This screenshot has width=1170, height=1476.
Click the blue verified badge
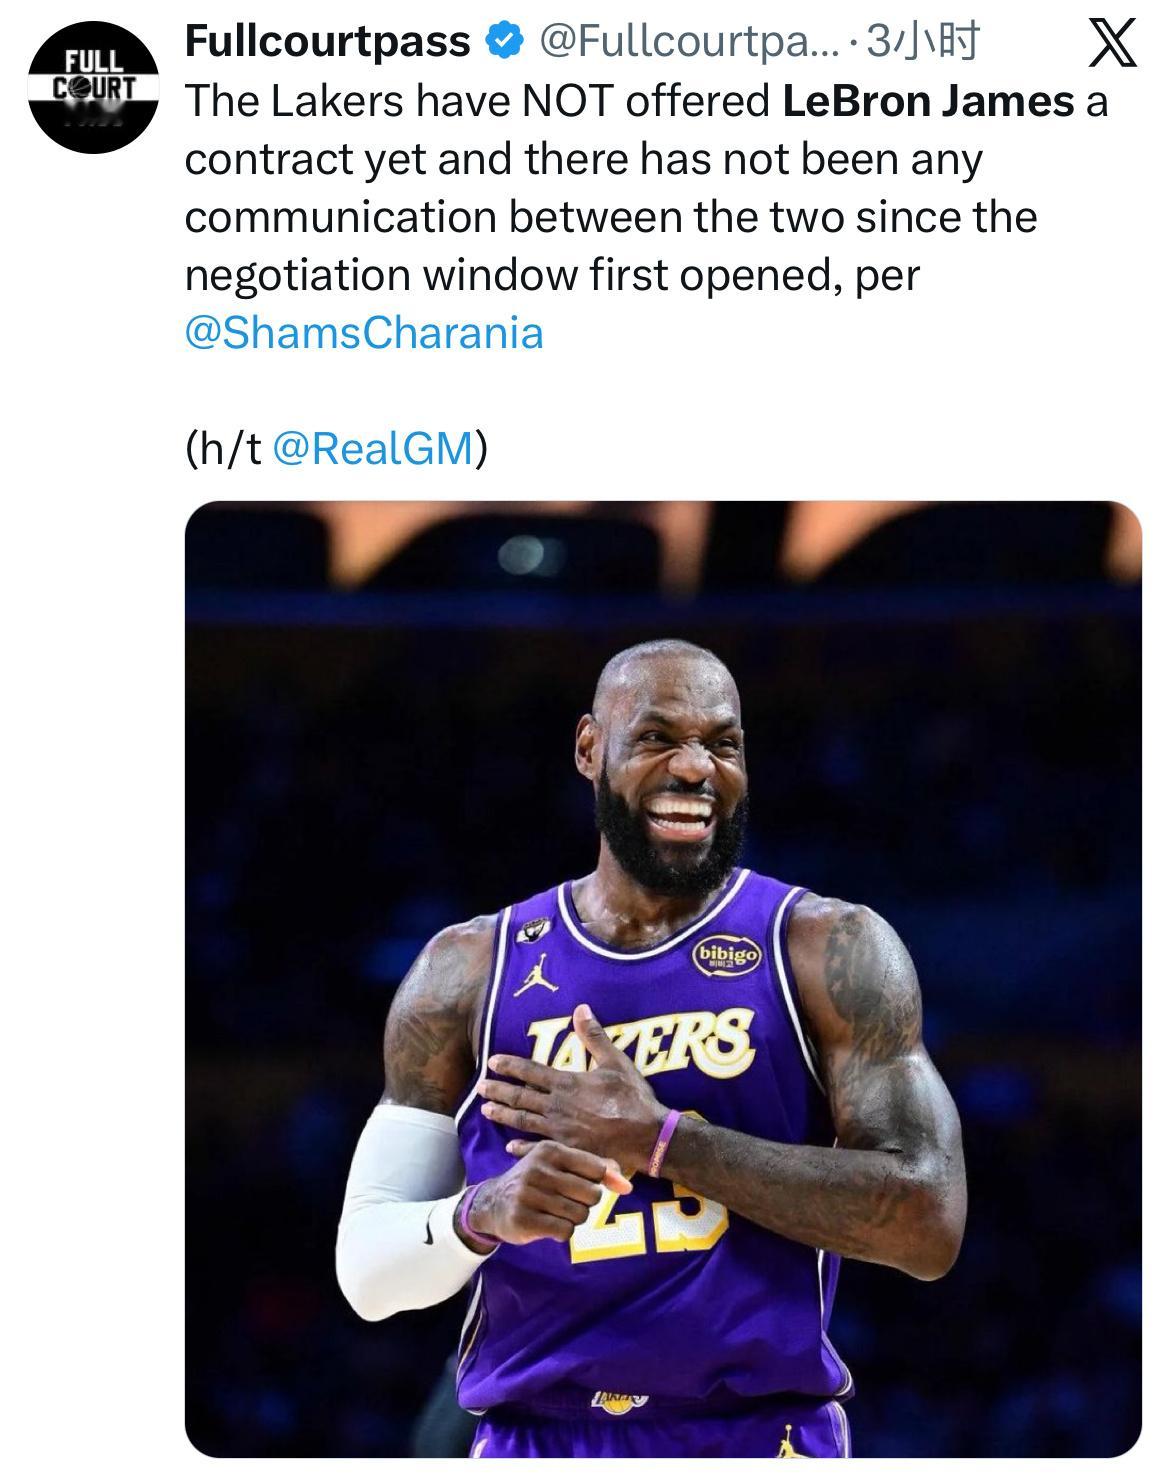pos(502,41)
